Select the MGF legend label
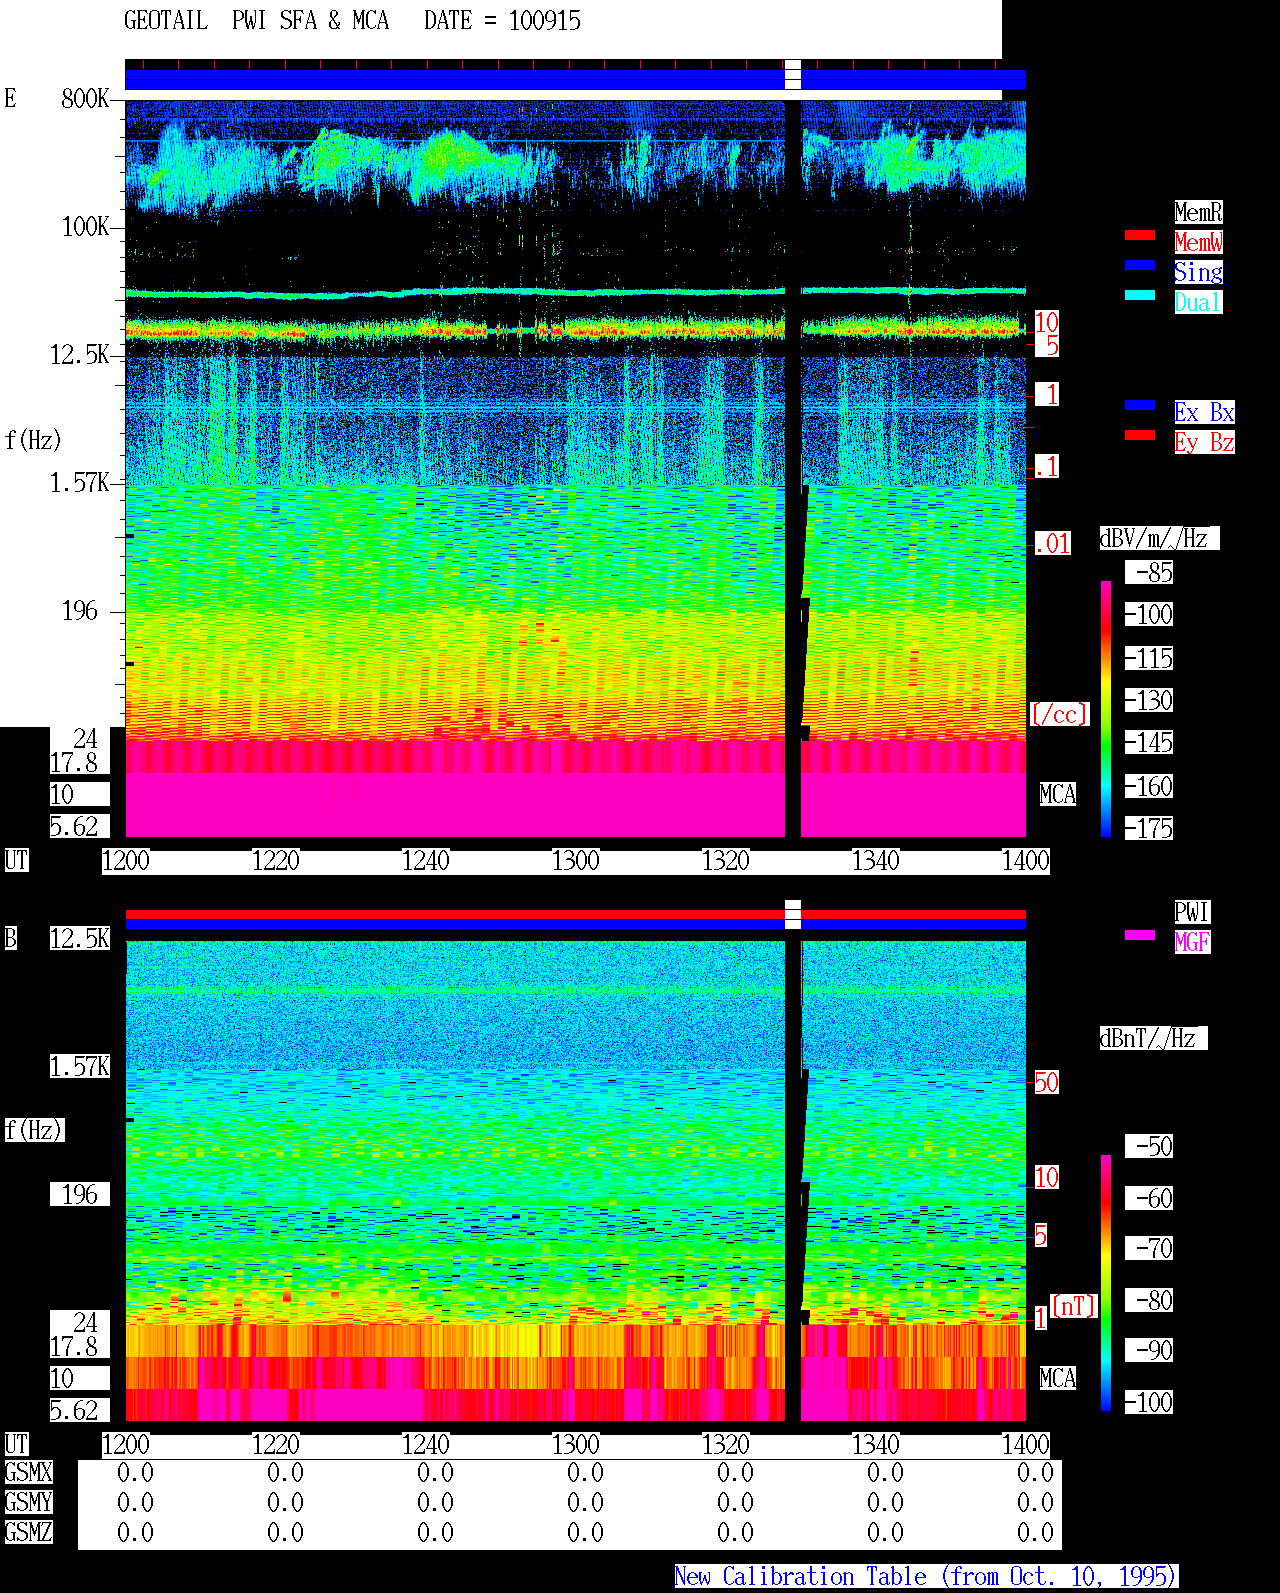 pyautogui.click(x=1192, y=942)
